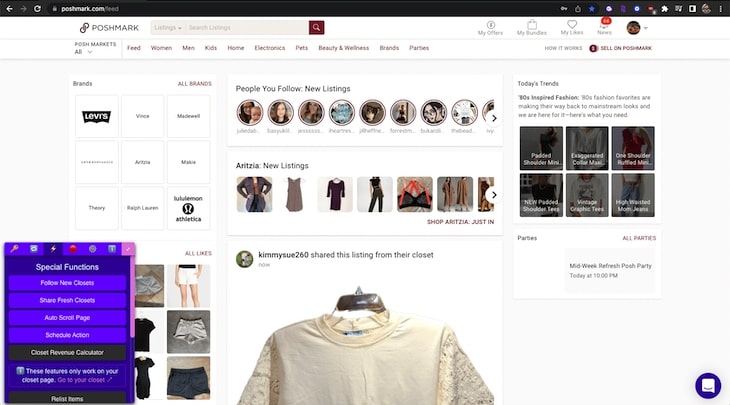Reload the page with browser refresh icon
The height and width of the screenshot is (405, 730).
coord(37,9)
